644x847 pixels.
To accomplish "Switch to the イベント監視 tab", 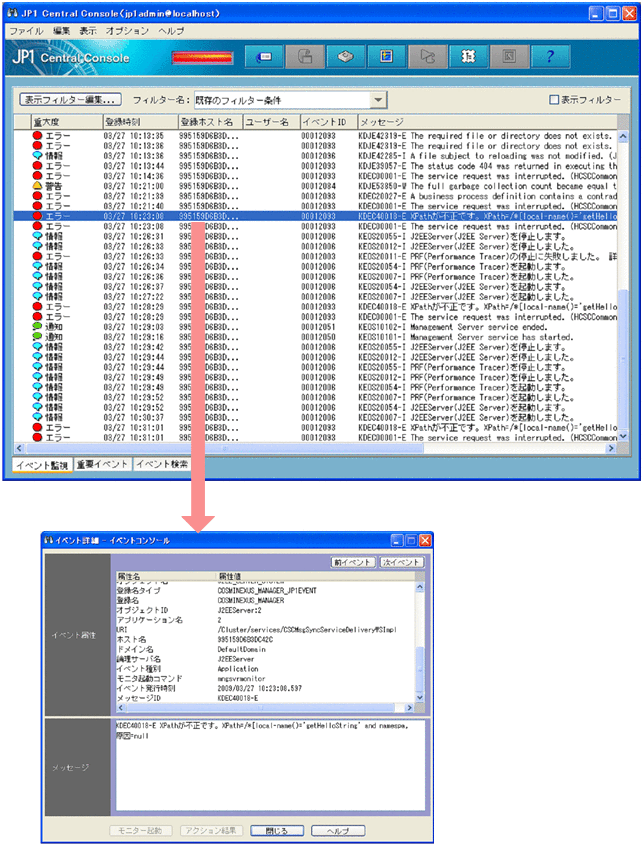I will 42,465.
